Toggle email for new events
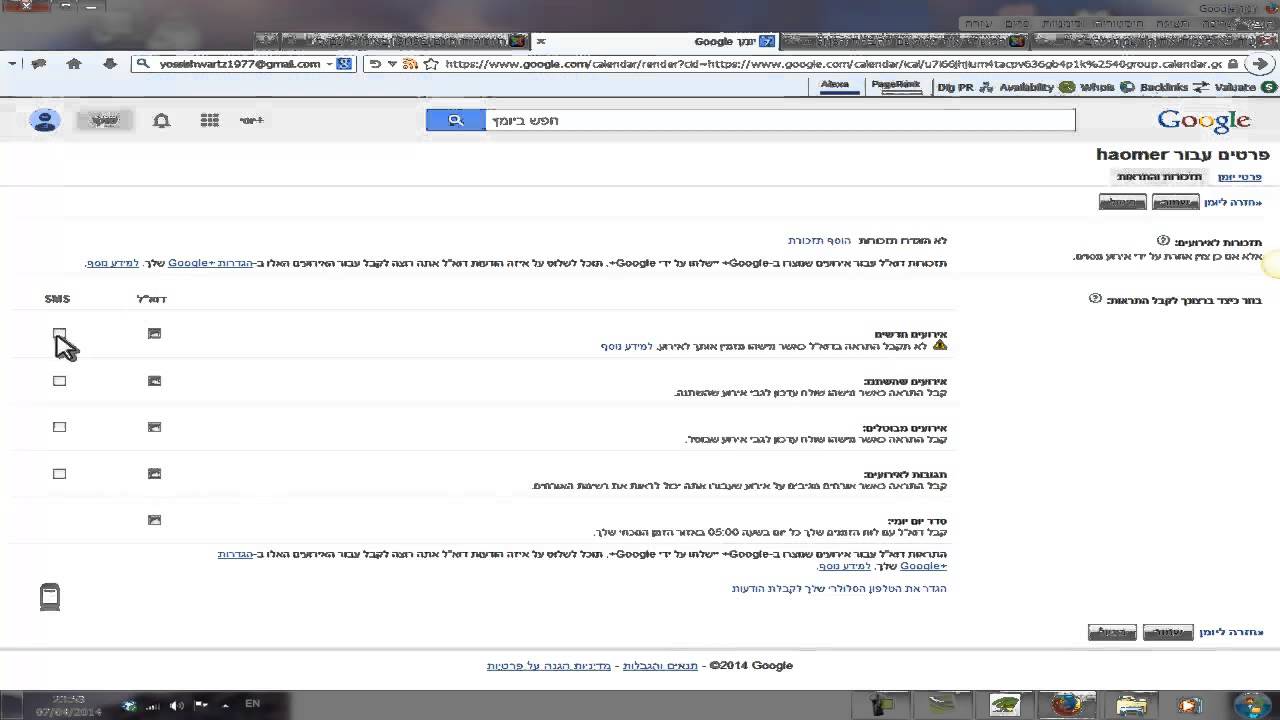Screen dimensions: 1280x720 (x=154, y=333)
